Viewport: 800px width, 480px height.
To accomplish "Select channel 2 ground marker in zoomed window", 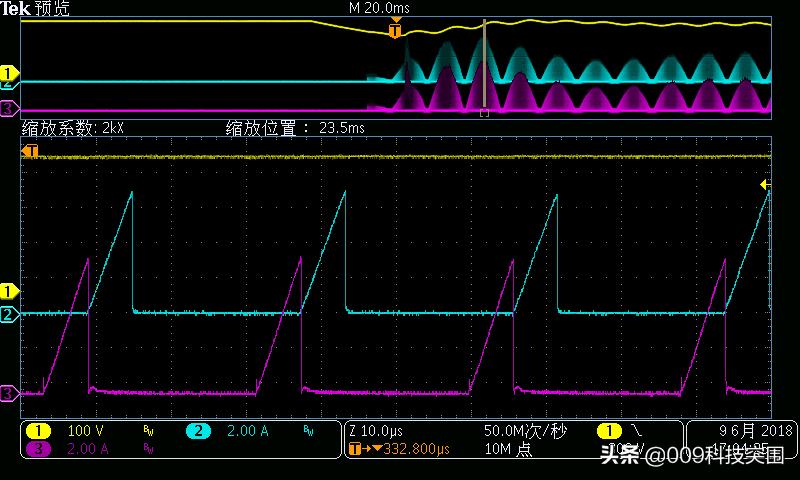I will 9,314.
